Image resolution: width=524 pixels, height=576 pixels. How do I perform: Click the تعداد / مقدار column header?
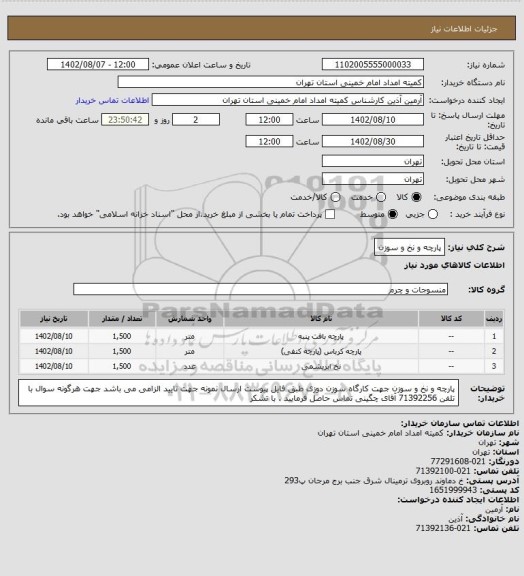122,318
